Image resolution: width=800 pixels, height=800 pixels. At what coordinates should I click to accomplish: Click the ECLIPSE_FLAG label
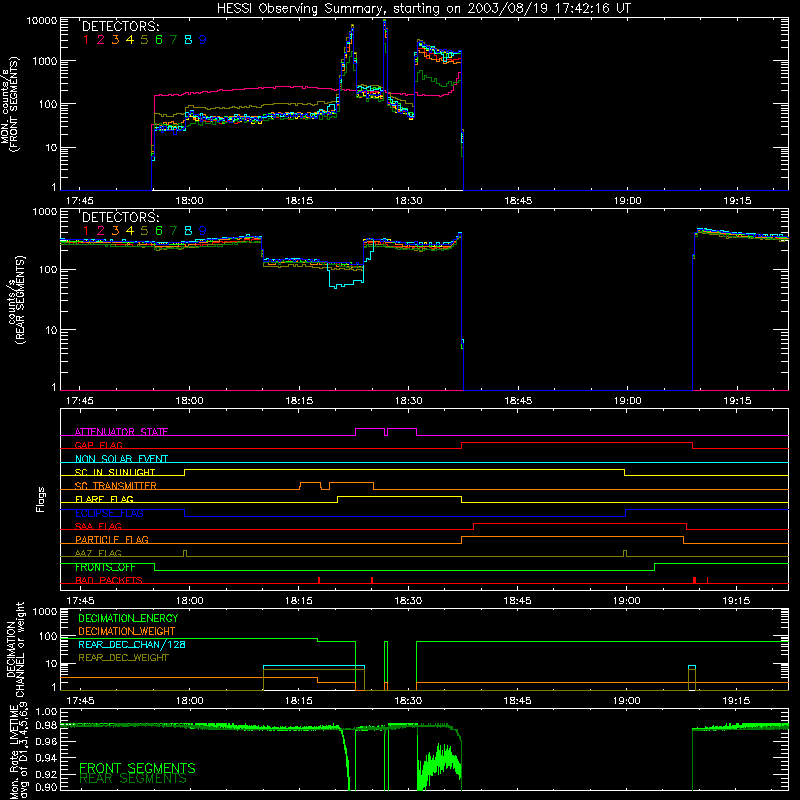109,513
